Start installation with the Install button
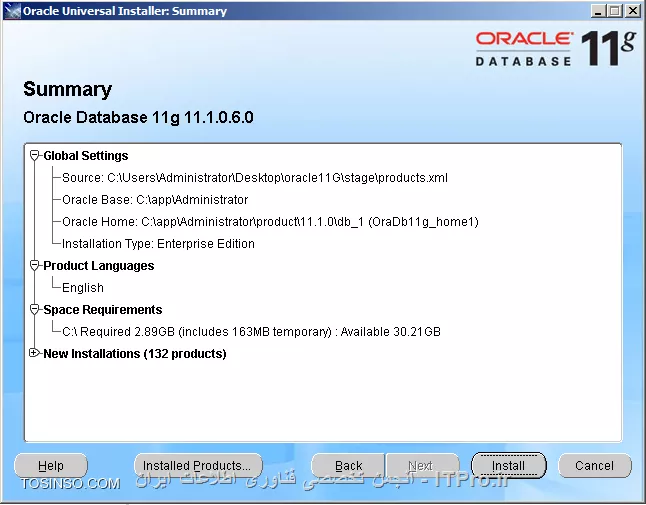Image resolution: width=646 pixels, height=505 pixels. [508, 466]
